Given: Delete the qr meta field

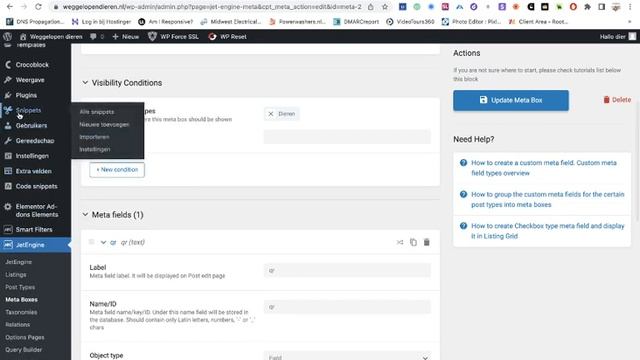Looking at the screenshot, I should (427, 242).
